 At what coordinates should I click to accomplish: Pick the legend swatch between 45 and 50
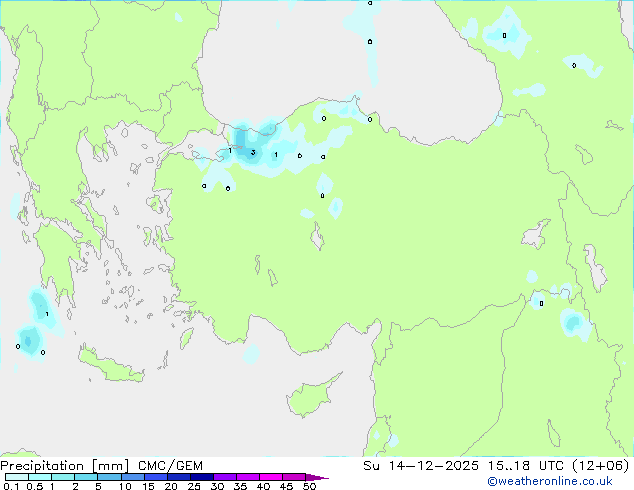297,477
